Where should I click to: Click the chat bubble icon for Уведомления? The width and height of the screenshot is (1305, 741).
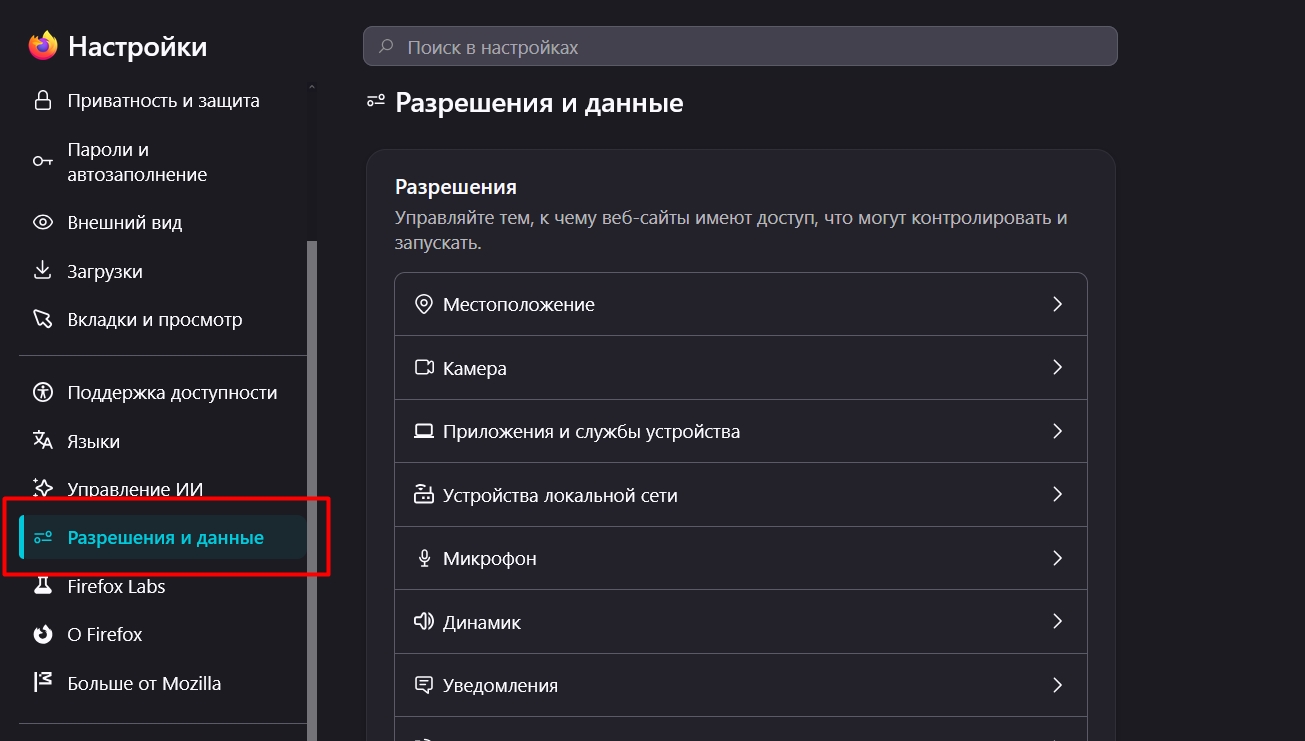click(424, 686)
